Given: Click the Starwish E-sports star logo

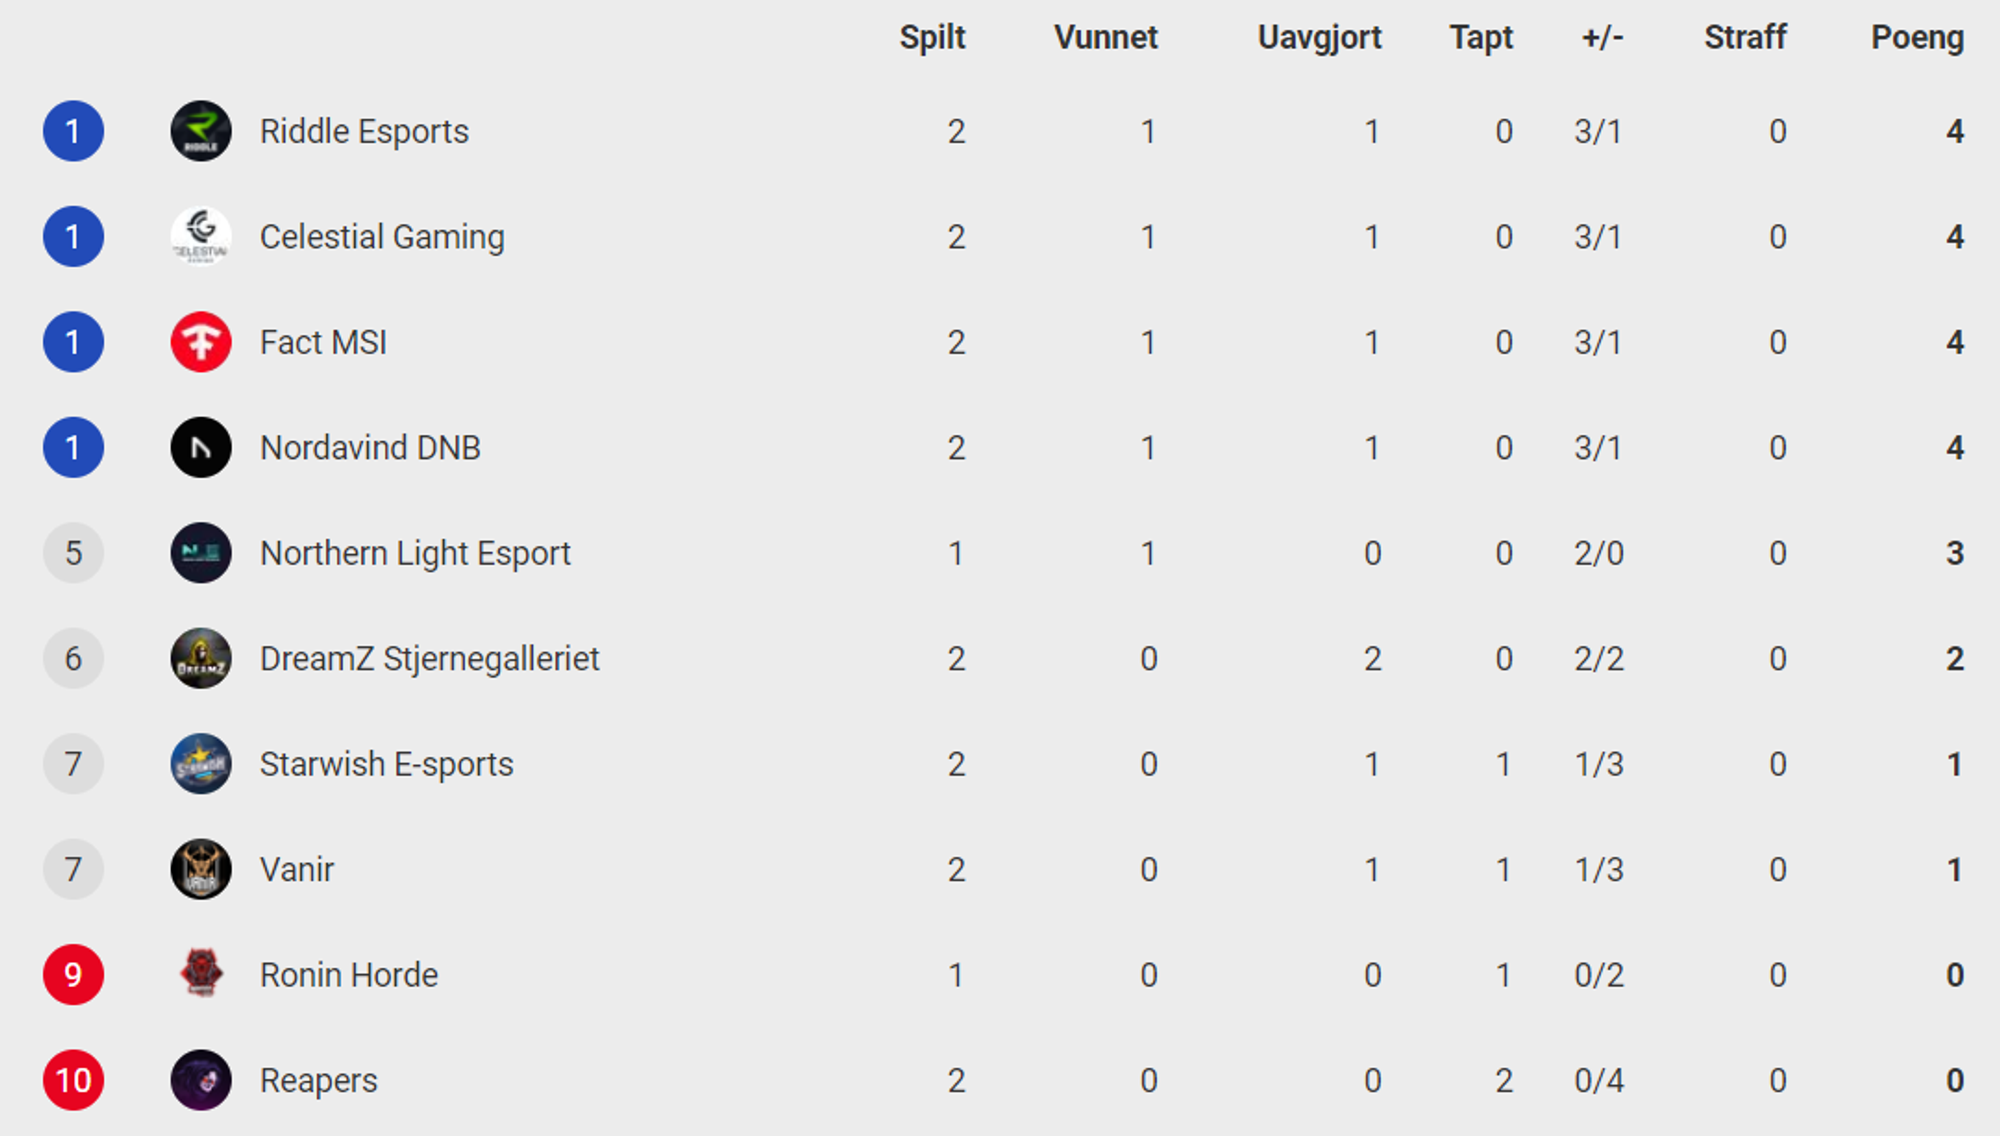Looking at the screenshot, I should coord(201,764).
